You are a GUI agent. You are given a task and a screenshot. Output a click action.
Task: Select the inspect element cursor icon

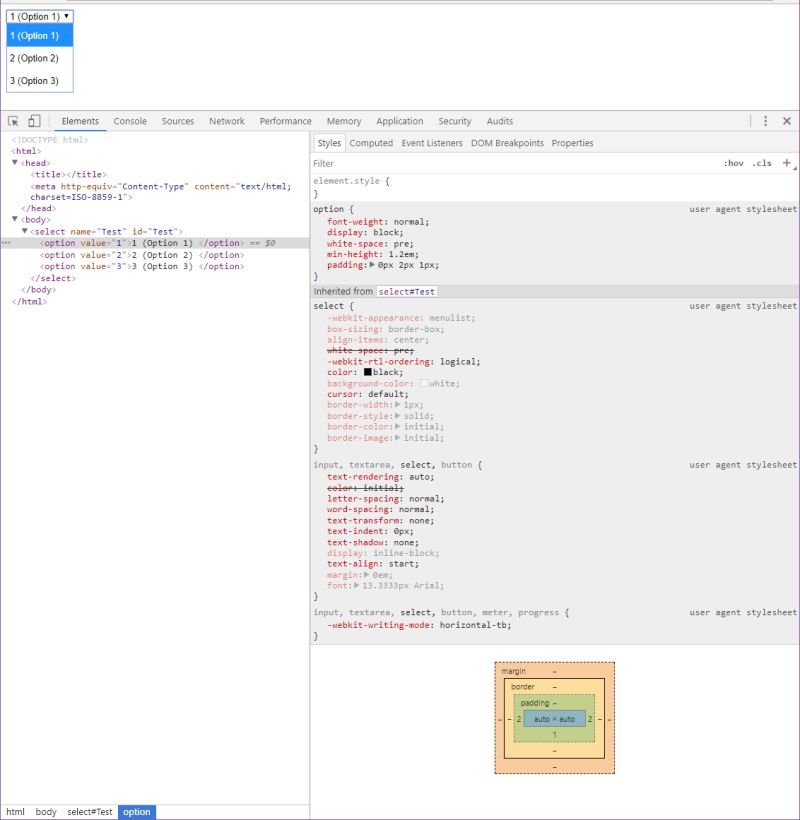click(x=14, y=120)
